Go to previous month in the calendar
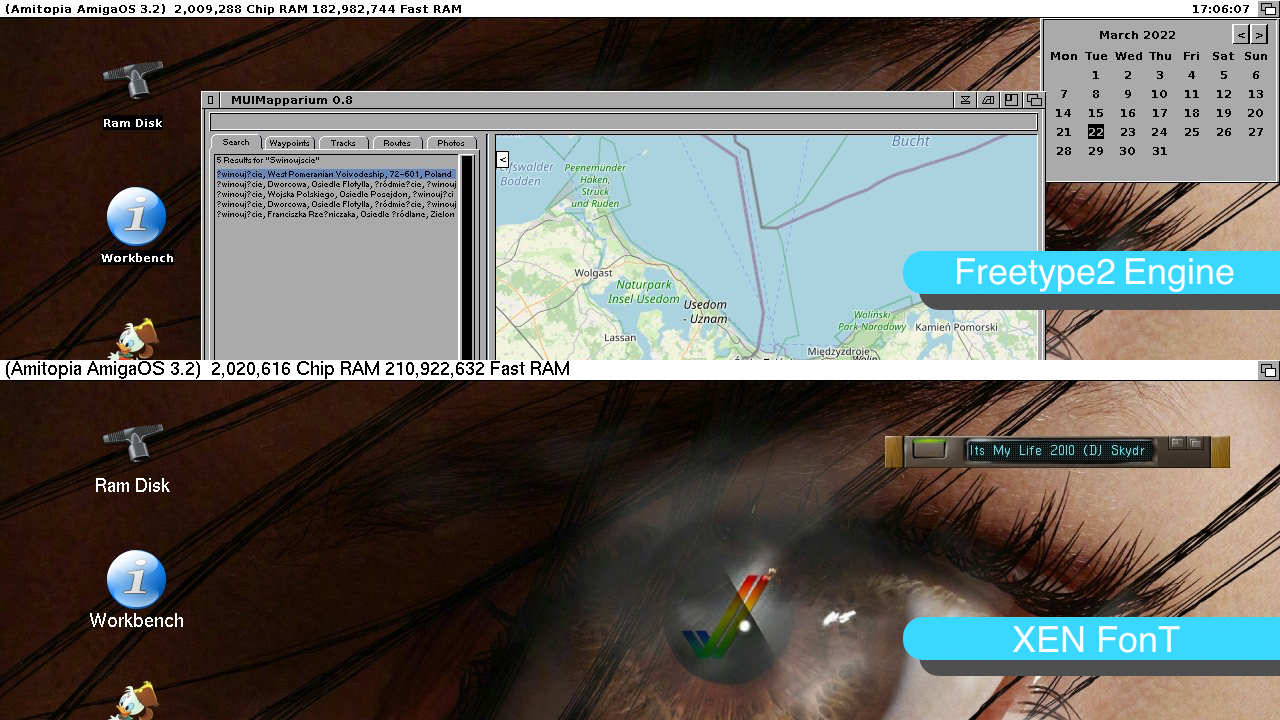The height and width of the screenshot is (720, 1280). tap(1241, 35)
